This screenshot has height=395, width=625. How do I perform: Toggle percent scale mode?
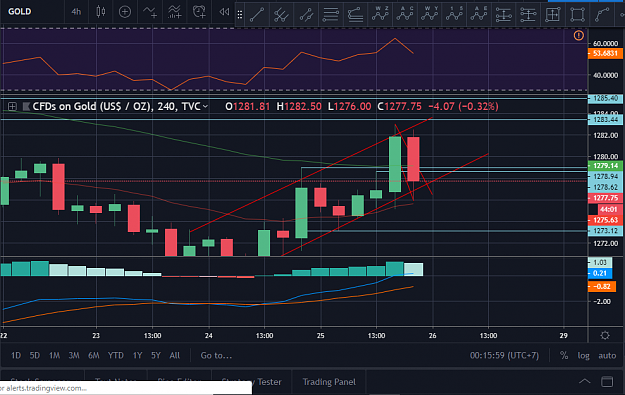tap(564, 356)
